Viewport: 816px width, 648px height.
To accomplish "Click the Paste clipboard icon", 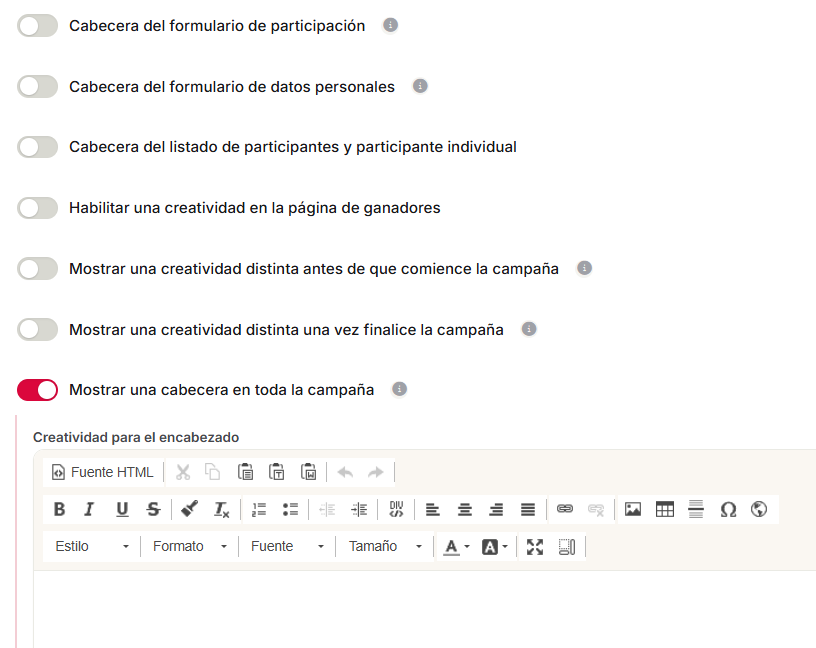I will tap(245, 472).
